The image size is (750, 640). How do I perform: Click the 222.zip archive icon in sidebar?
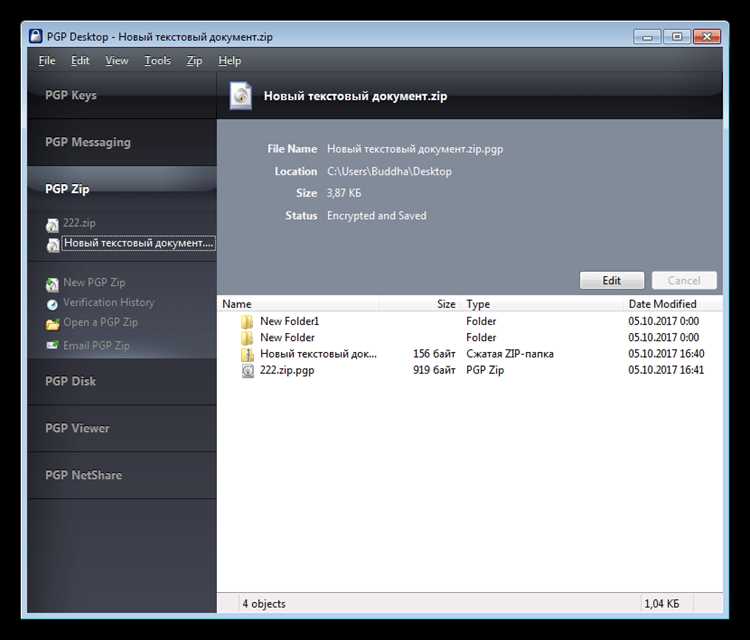click(x=52, y=225)
